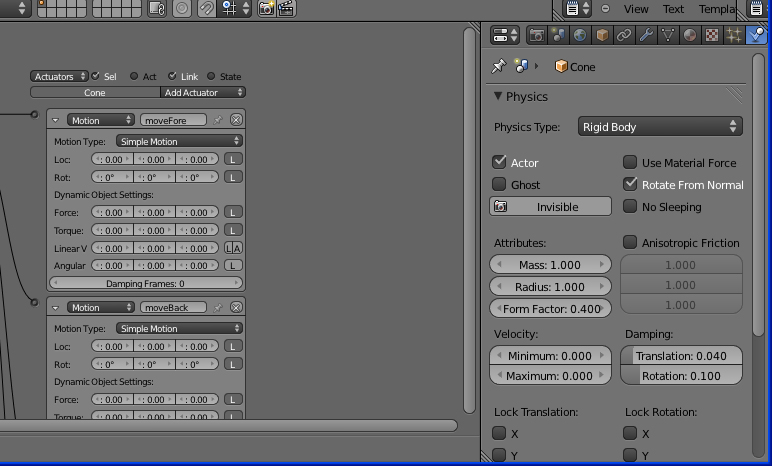The image size is (772, 466).
Task: Enable Lock Rotation X checkbox
Action: click(630, 433)
